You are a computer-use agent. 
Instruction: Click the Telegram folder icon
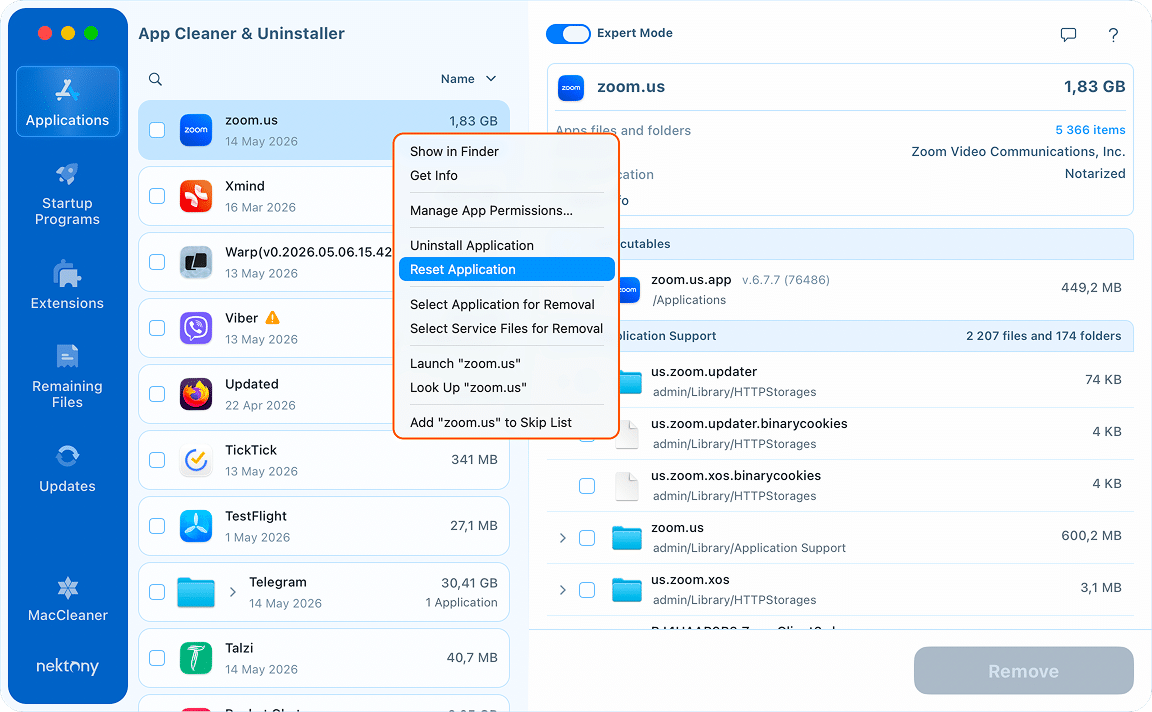(196, 592)
